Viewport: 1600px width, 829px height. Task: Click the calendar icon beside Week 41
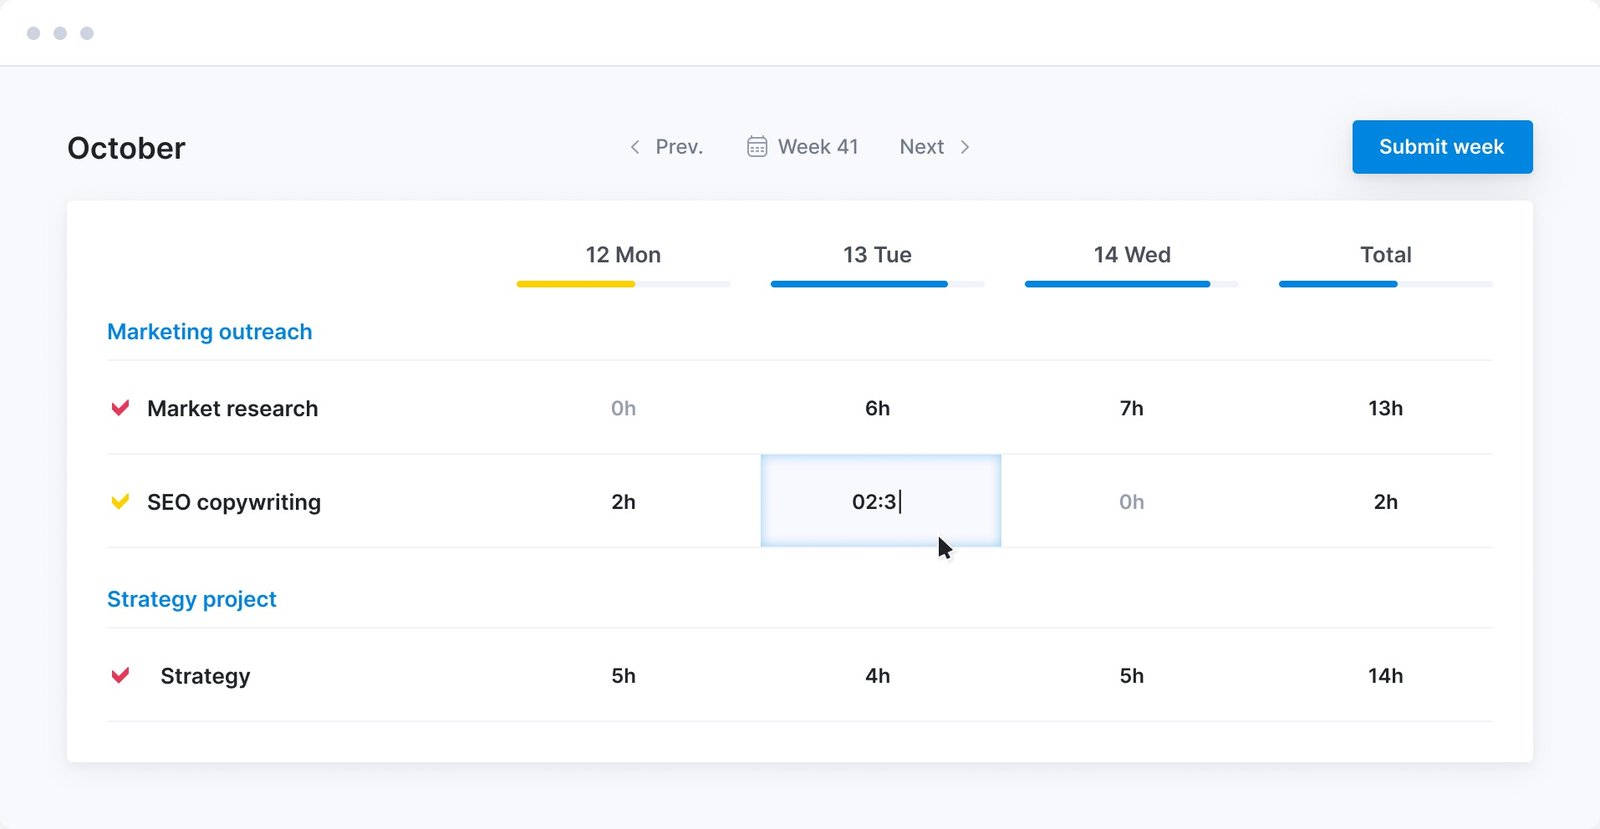pos(757,147)
